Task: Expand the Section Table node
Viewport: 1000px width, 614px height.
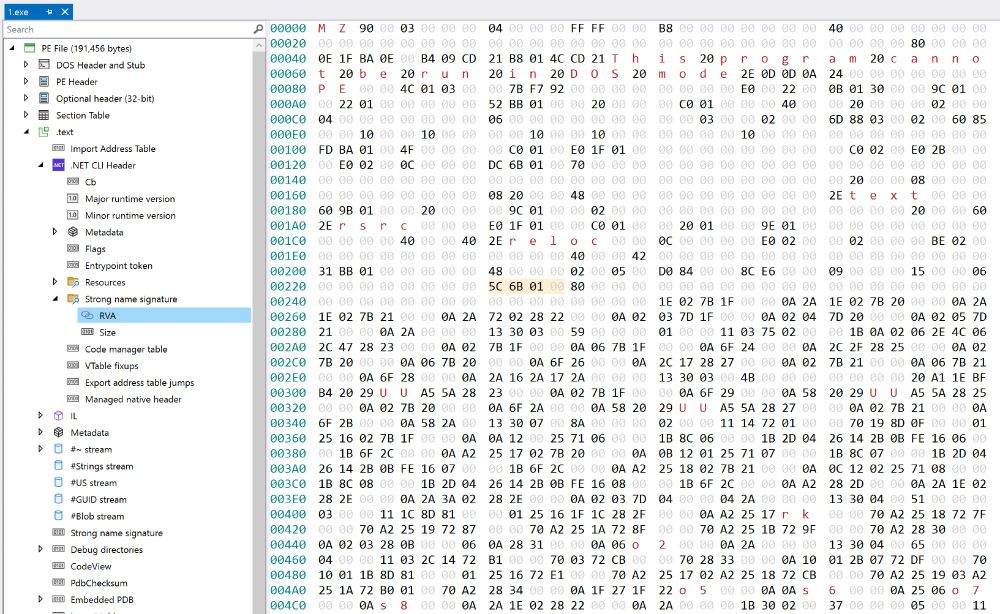Action: click(26, 115)
